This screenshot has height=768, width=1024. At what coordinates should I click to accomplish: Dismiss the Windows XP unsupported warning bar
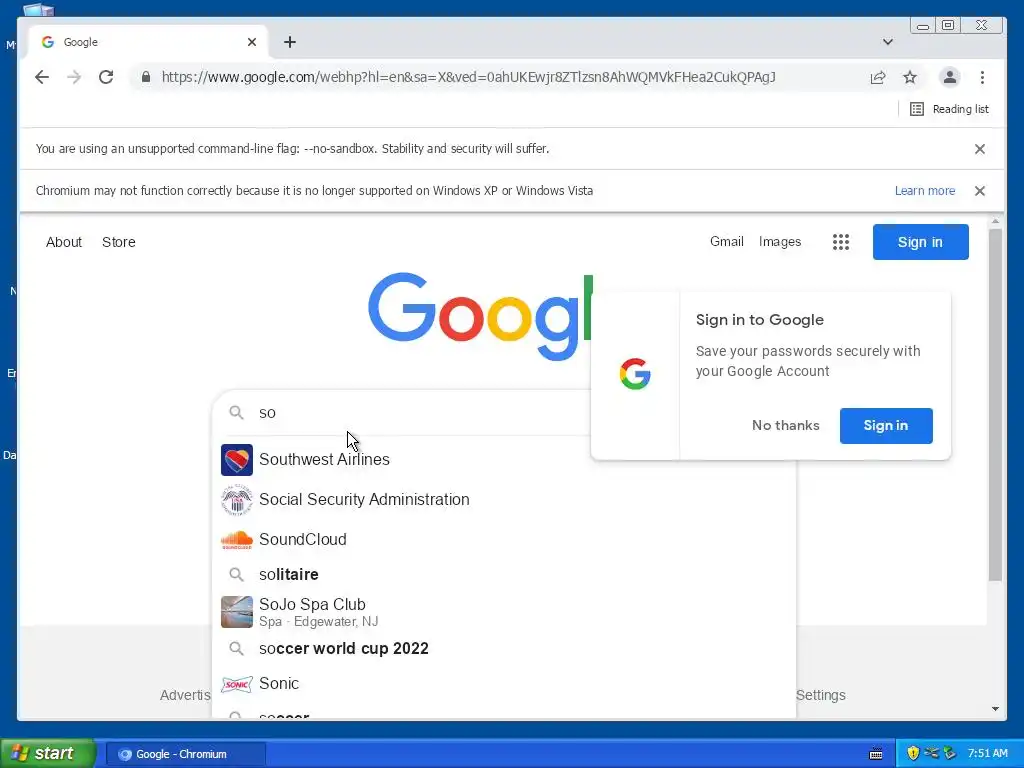980,191
